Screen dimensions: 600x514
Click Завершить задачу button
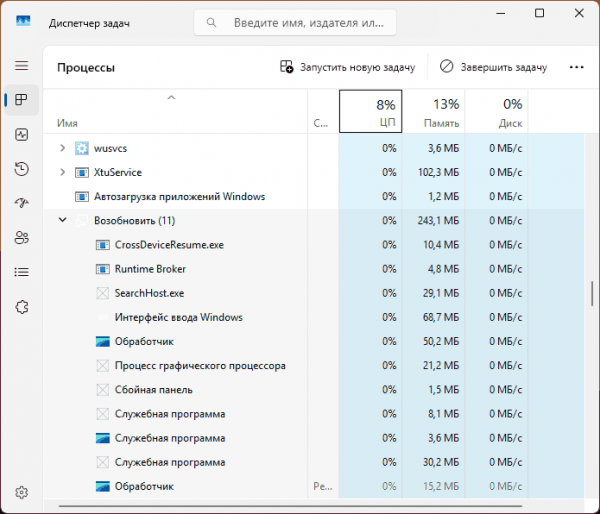click(493, 67)
